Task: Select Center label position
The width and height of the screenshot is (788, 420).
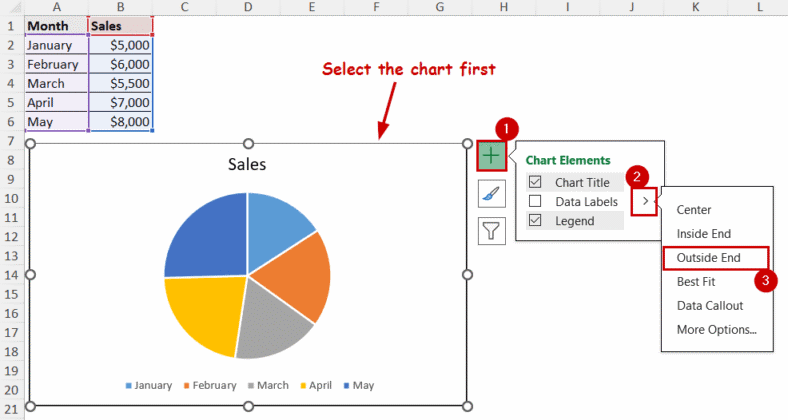Action: [x=694, y=210]
